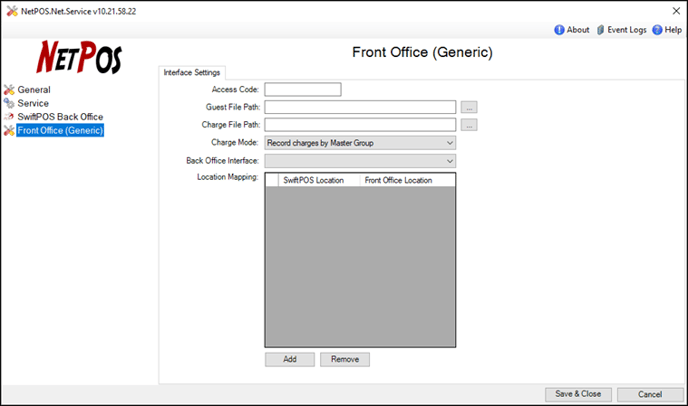Click the Front Office Location column header
The height and width of the screenshot is (406, 688).
[407, 180]
